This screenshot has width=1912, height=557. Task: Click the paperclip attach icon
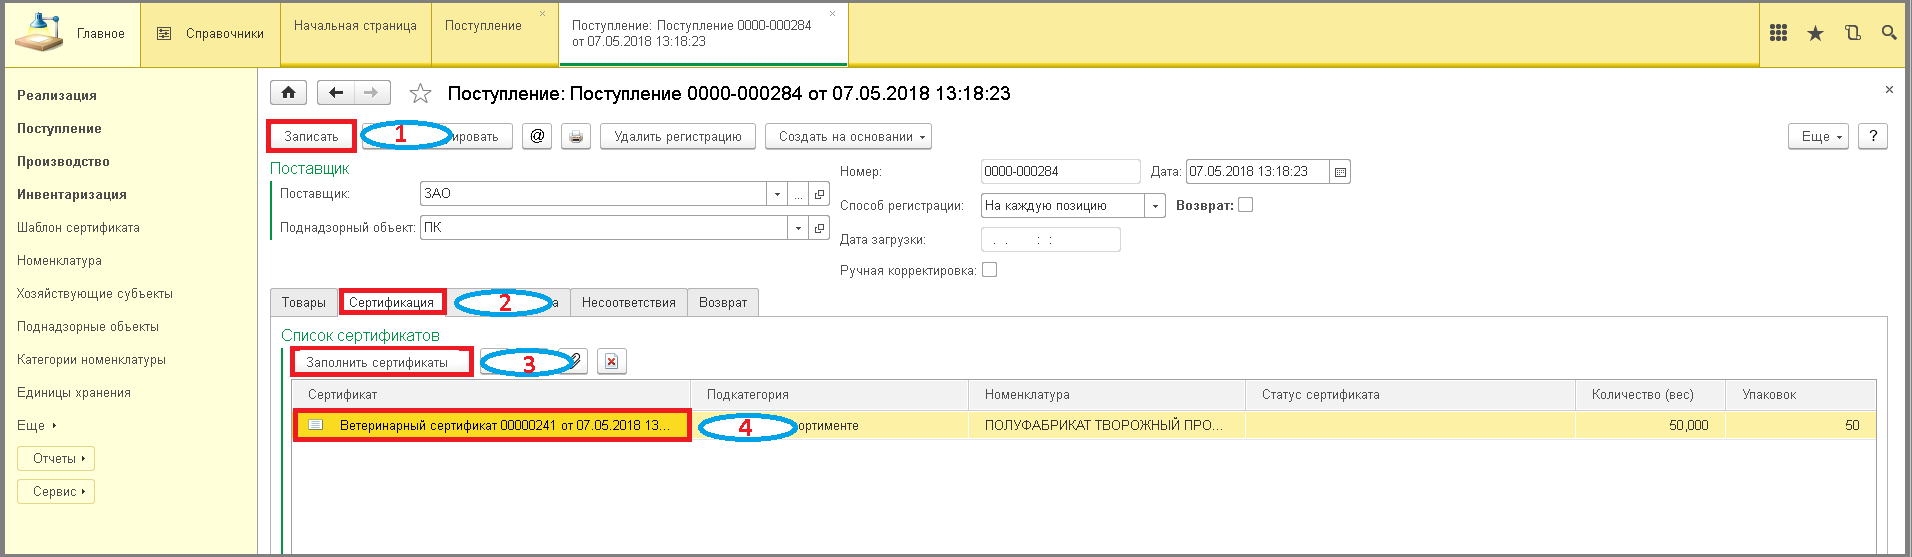pyautogui.click(x=576, y=360)
